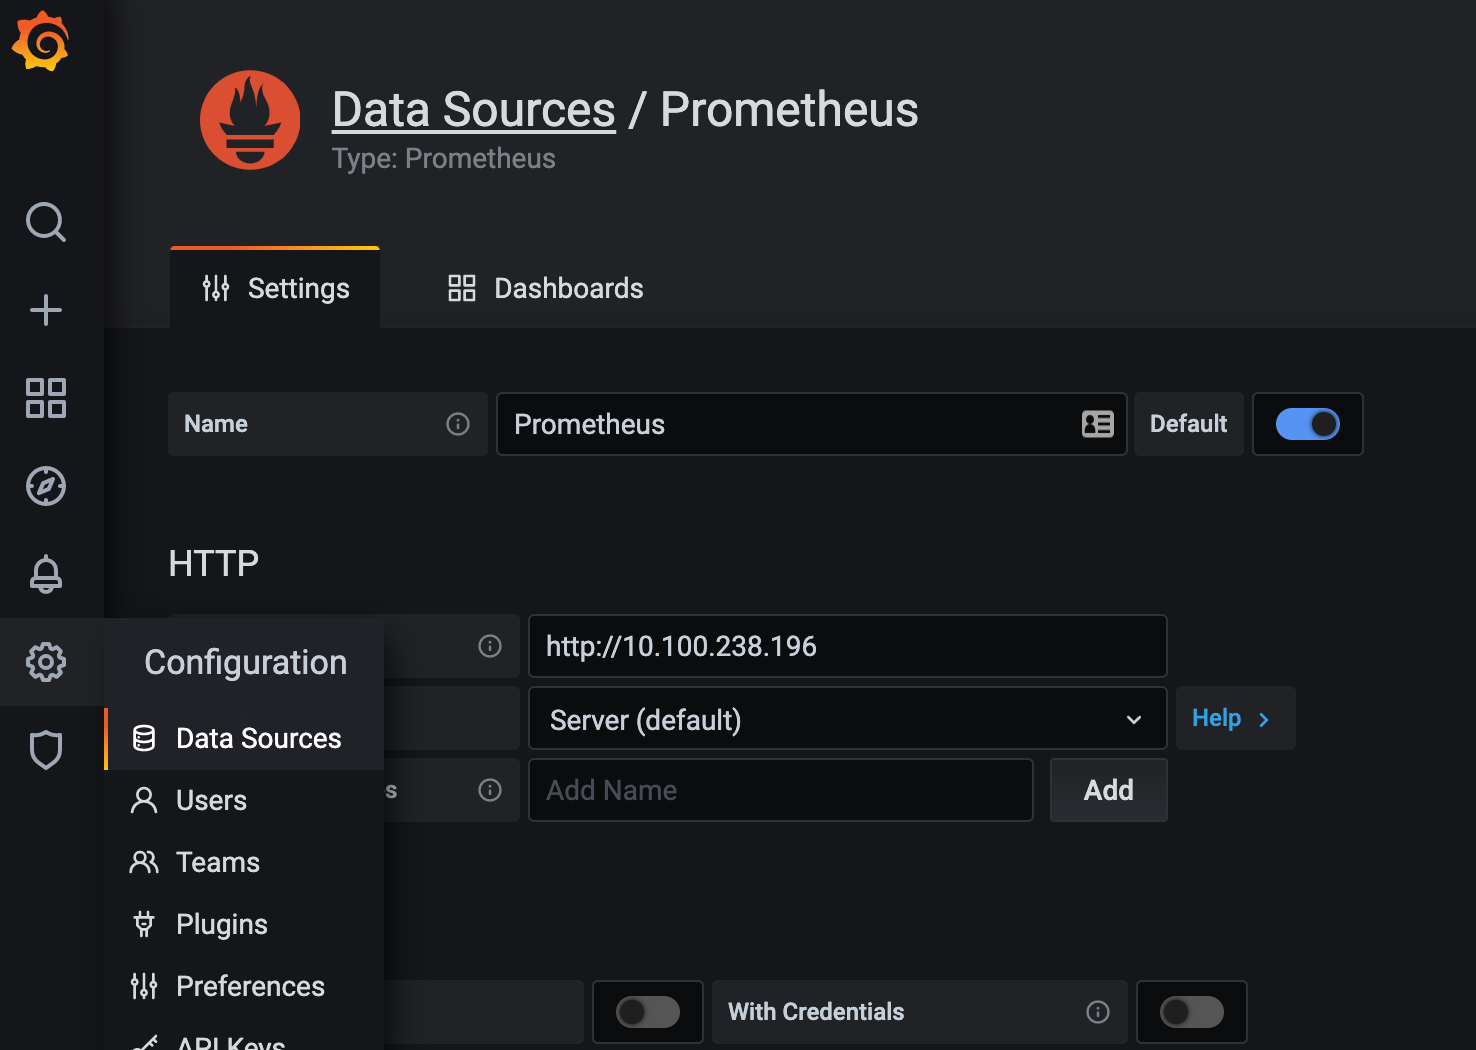Open the Alerting bell icon
This screenshot has height=1050, width=1476.
(x=46, y=574)
